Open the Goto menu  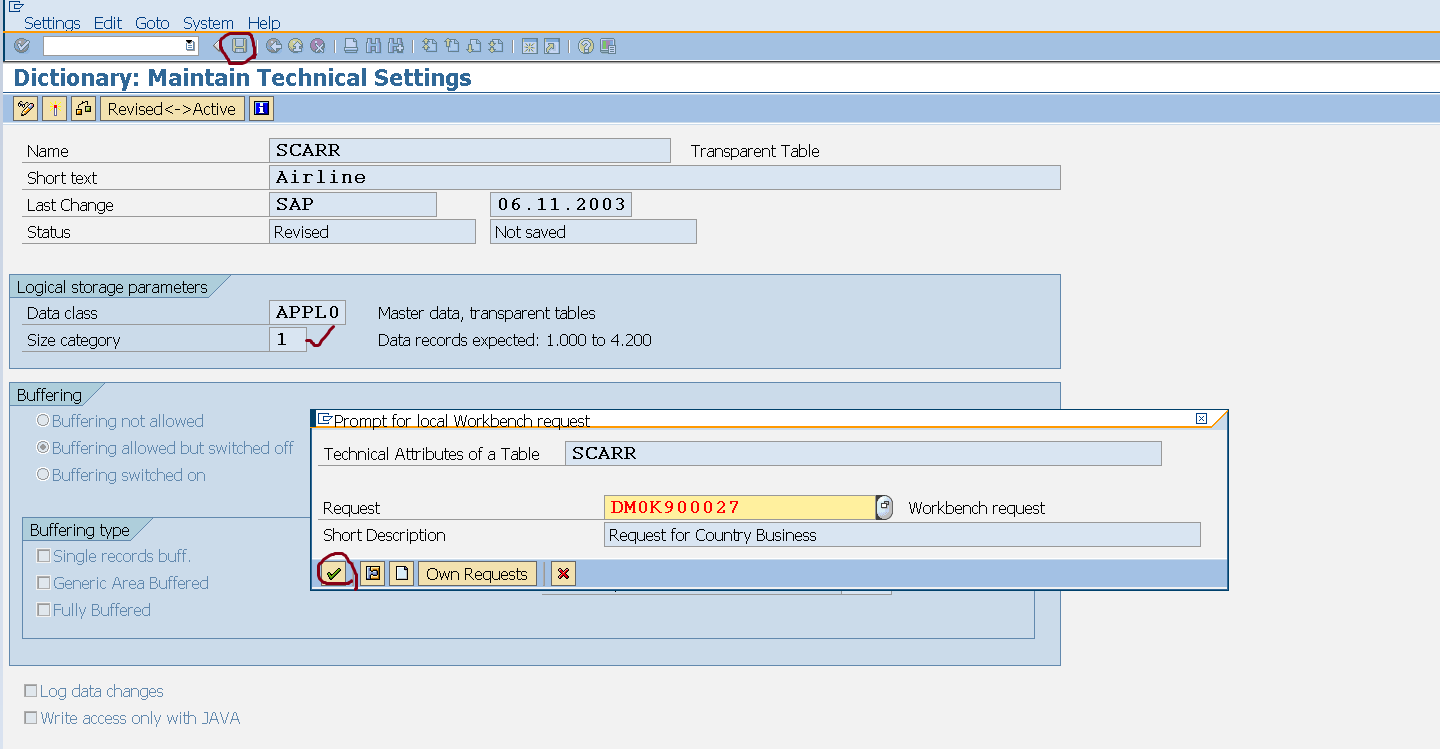pos(152,23)
